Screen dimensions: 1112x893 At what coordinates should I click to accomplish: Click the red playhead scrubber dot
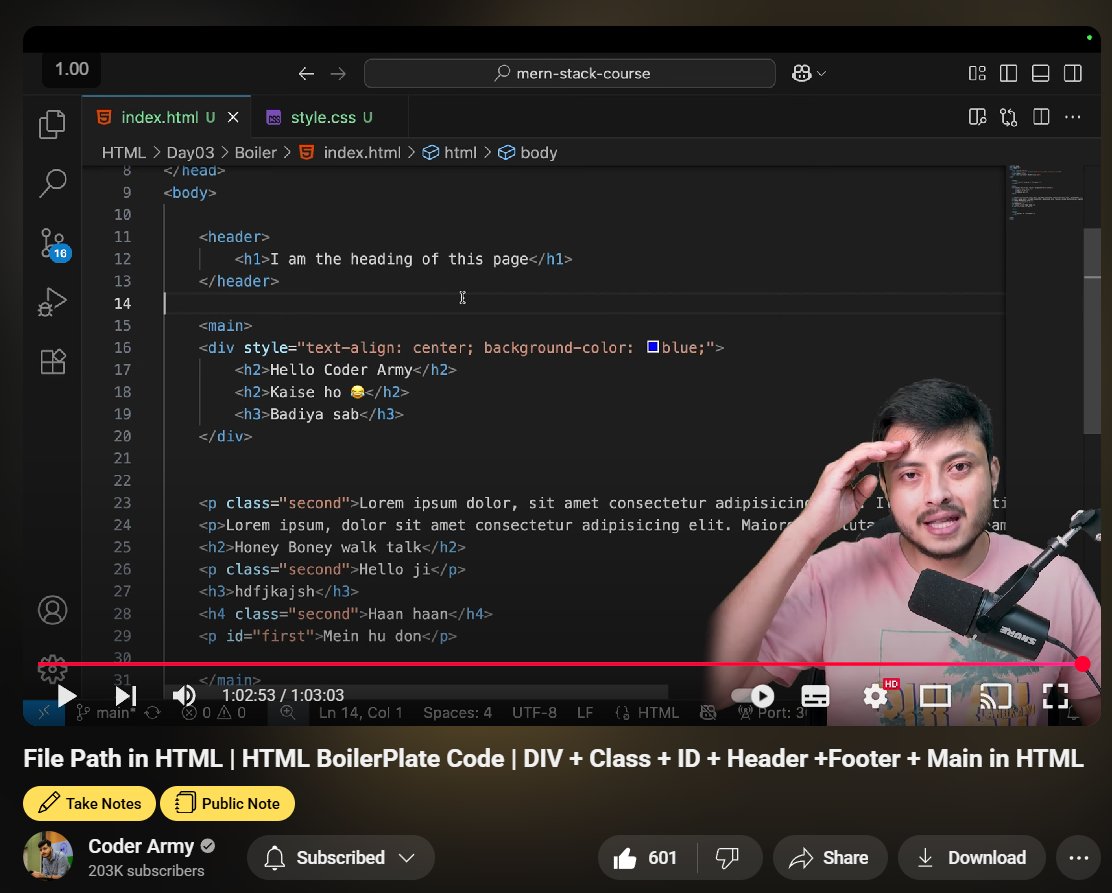(1082, 664)
